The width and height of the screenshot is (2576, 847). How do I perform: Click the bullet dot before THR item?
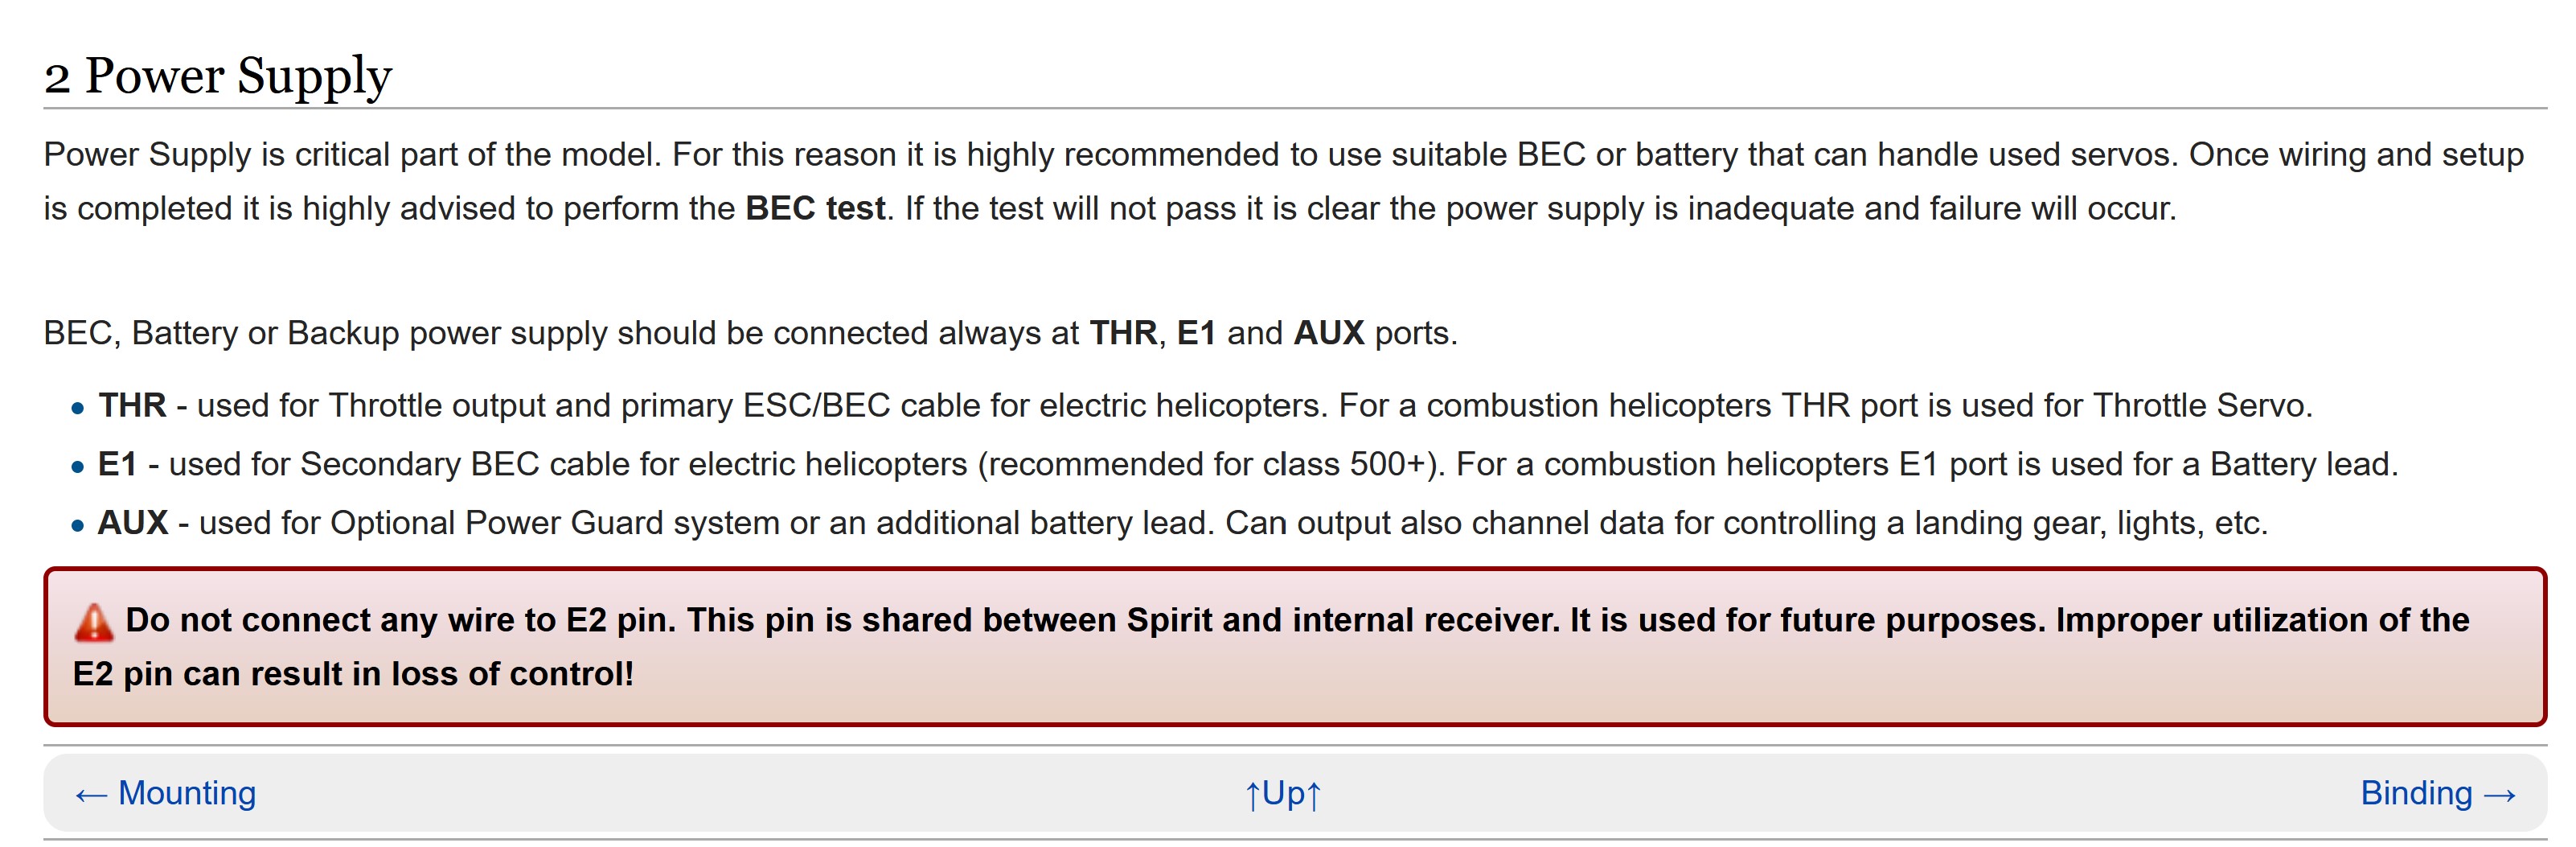coord(77,408)
